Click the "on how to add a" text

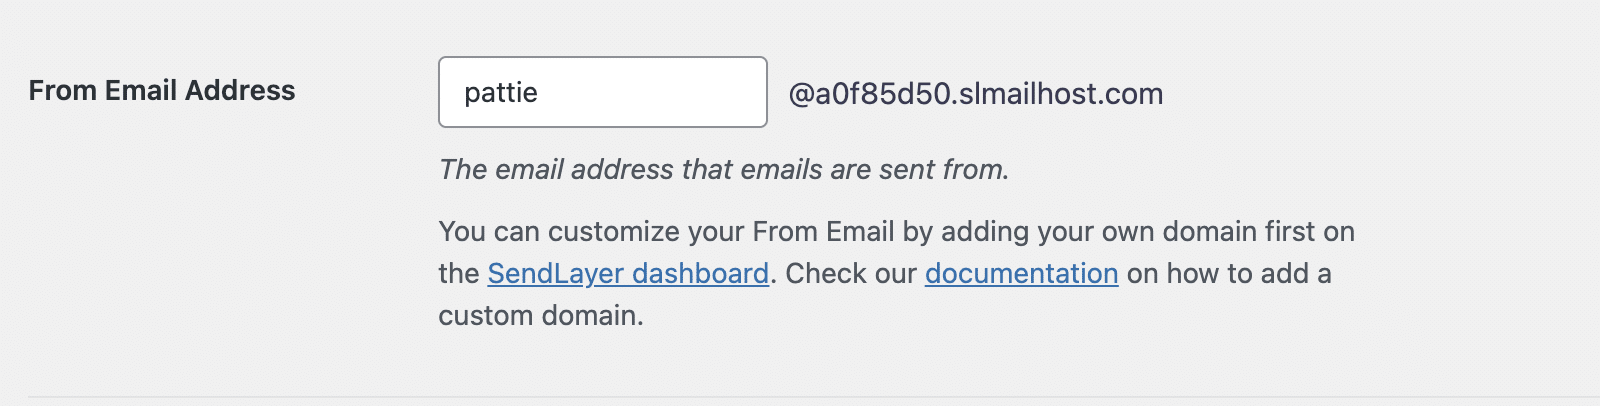1229,273
